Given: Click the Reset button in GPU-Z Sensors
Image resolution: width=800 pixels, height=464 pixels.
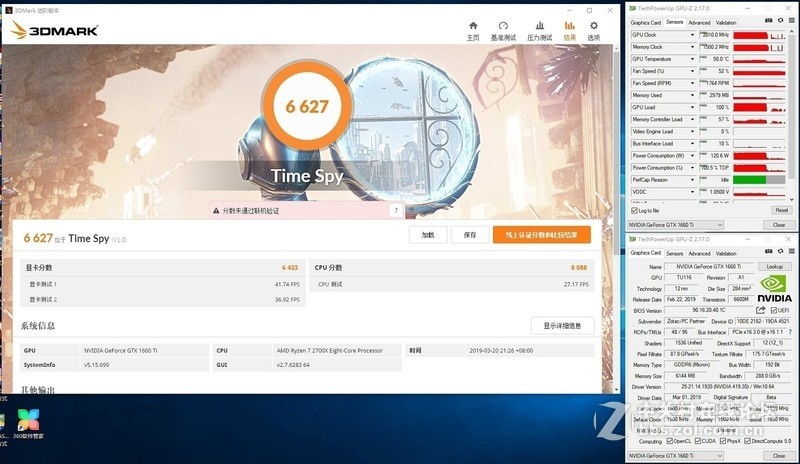Looking at the screenshot, I should point(781,210).
